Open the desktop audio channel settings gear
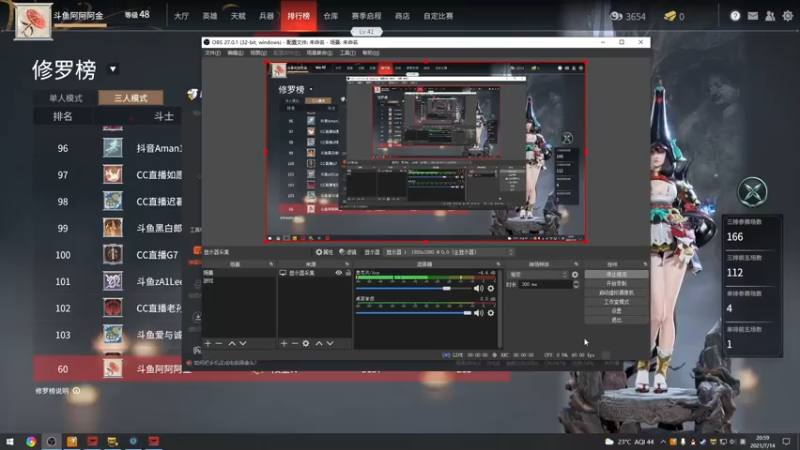This screenshot has width=800, height=450. coord(490,313)
